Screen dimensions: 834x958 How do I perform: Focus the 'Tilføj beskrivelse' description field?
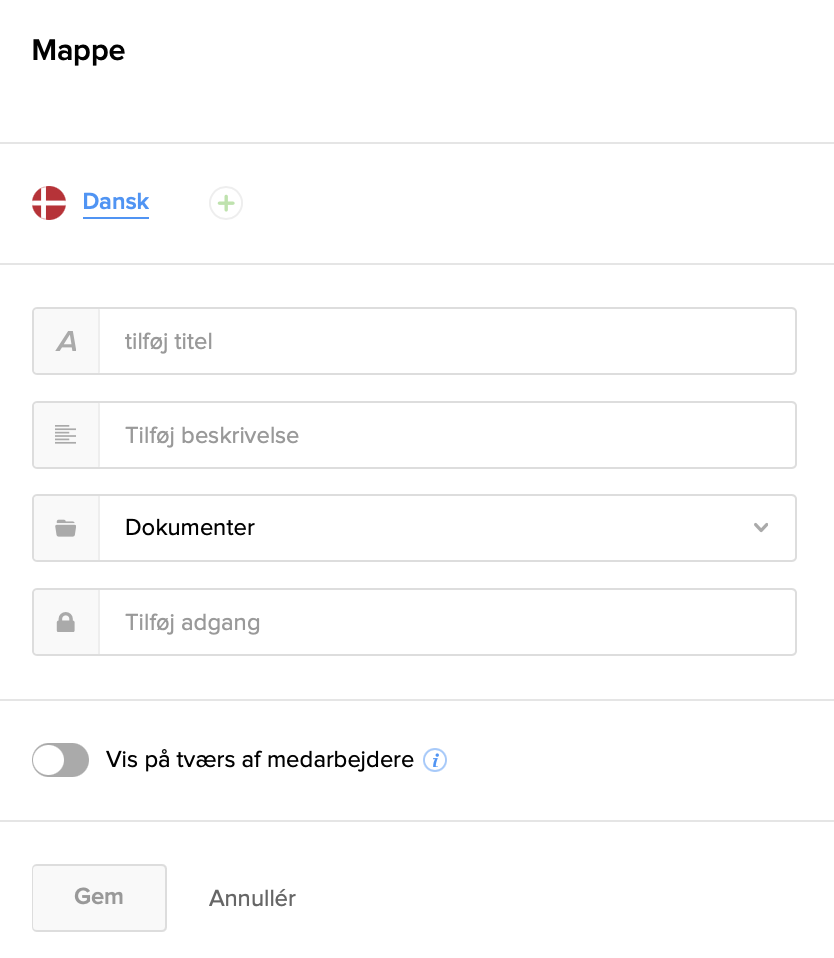coord(447,435)
